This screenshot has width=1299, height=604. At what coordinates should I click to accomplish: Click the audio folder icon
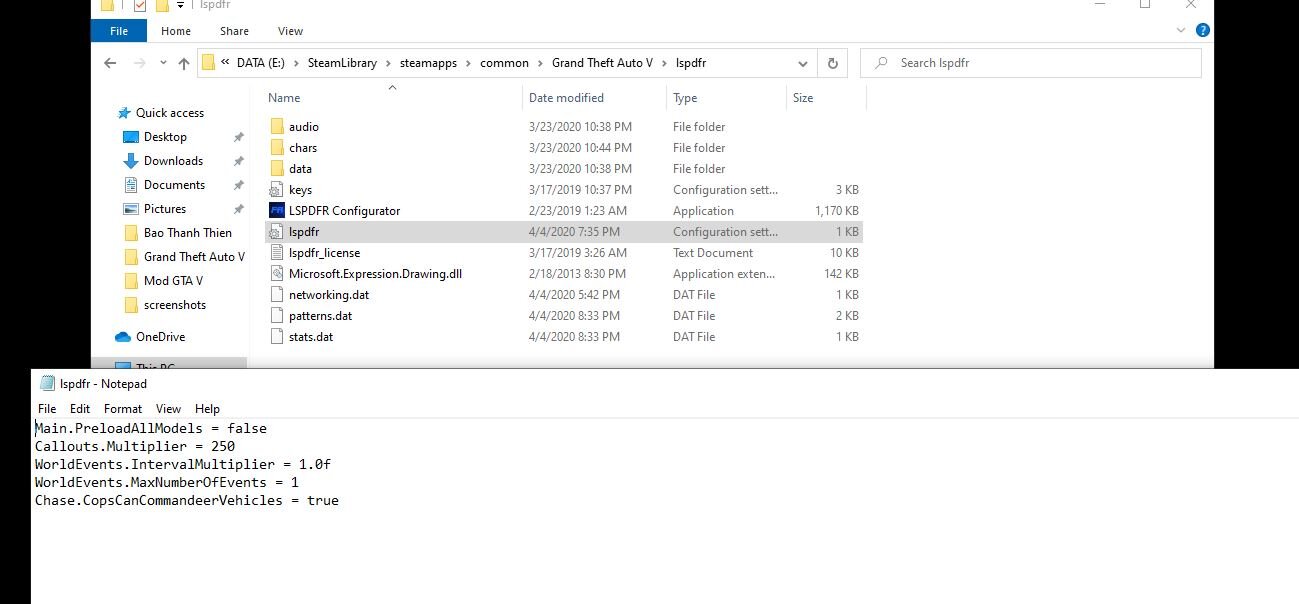click(x=278, y=127)
